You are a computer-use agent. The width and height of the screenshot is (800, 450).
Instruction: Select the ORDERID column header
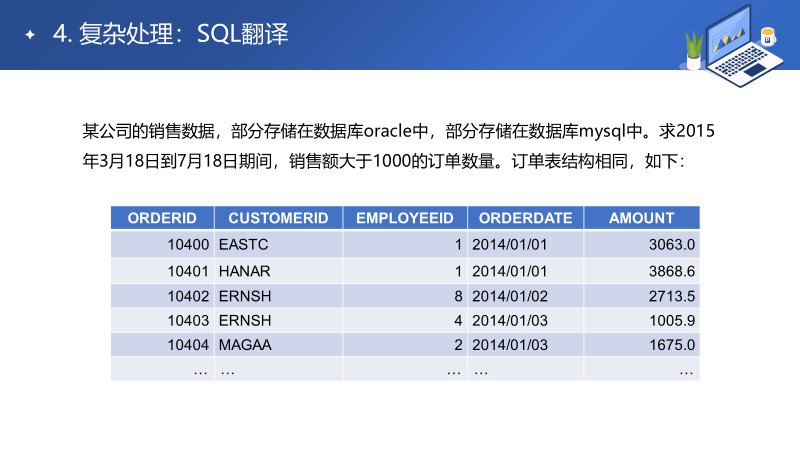162,218
